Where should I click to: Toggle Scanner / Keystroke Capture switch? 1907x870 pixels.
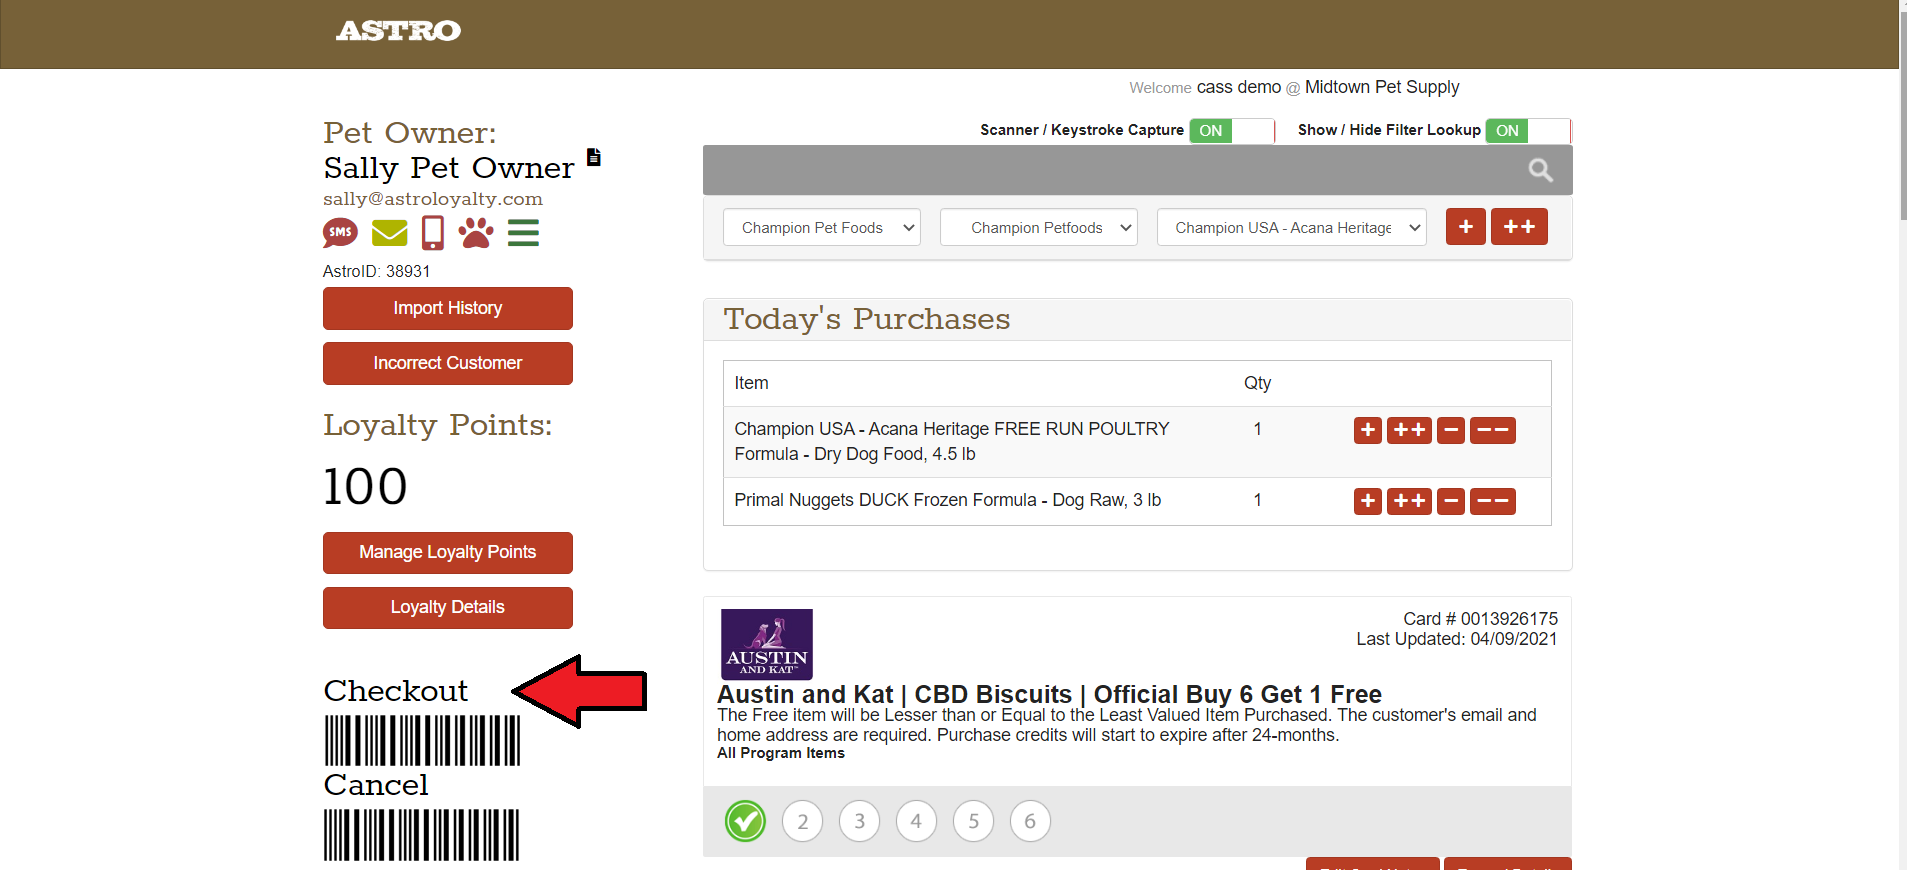pyautogui.click(x=1232, y=131)
